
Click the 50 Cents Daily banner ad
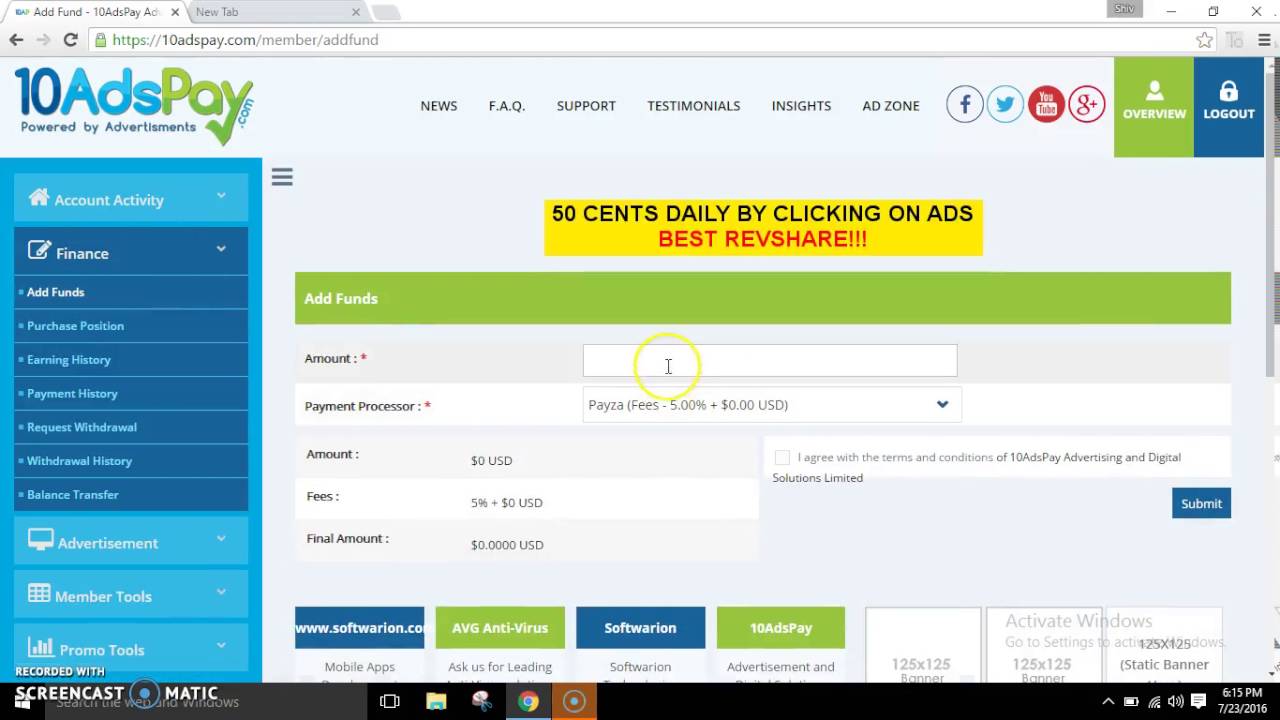pos(763,227)
